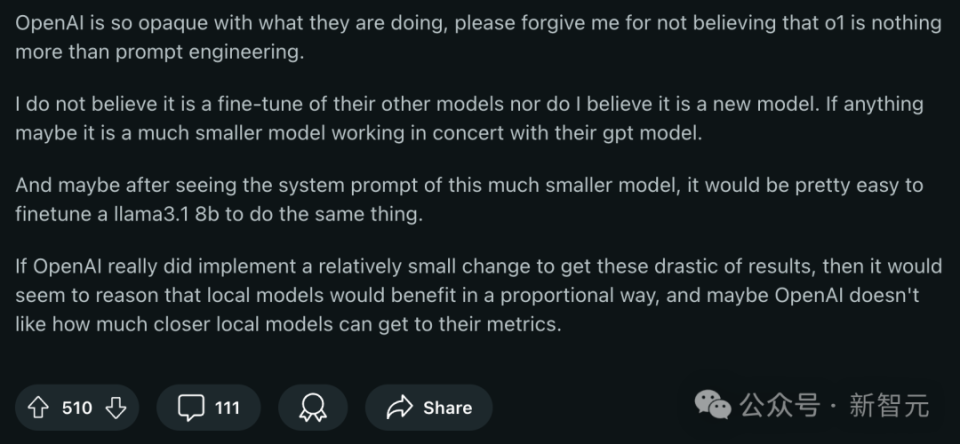Image resolution: width=960 pixels, height=444 pixels.
Task: Click the 公众号 text in the watermark
Action: click(779, 405)
